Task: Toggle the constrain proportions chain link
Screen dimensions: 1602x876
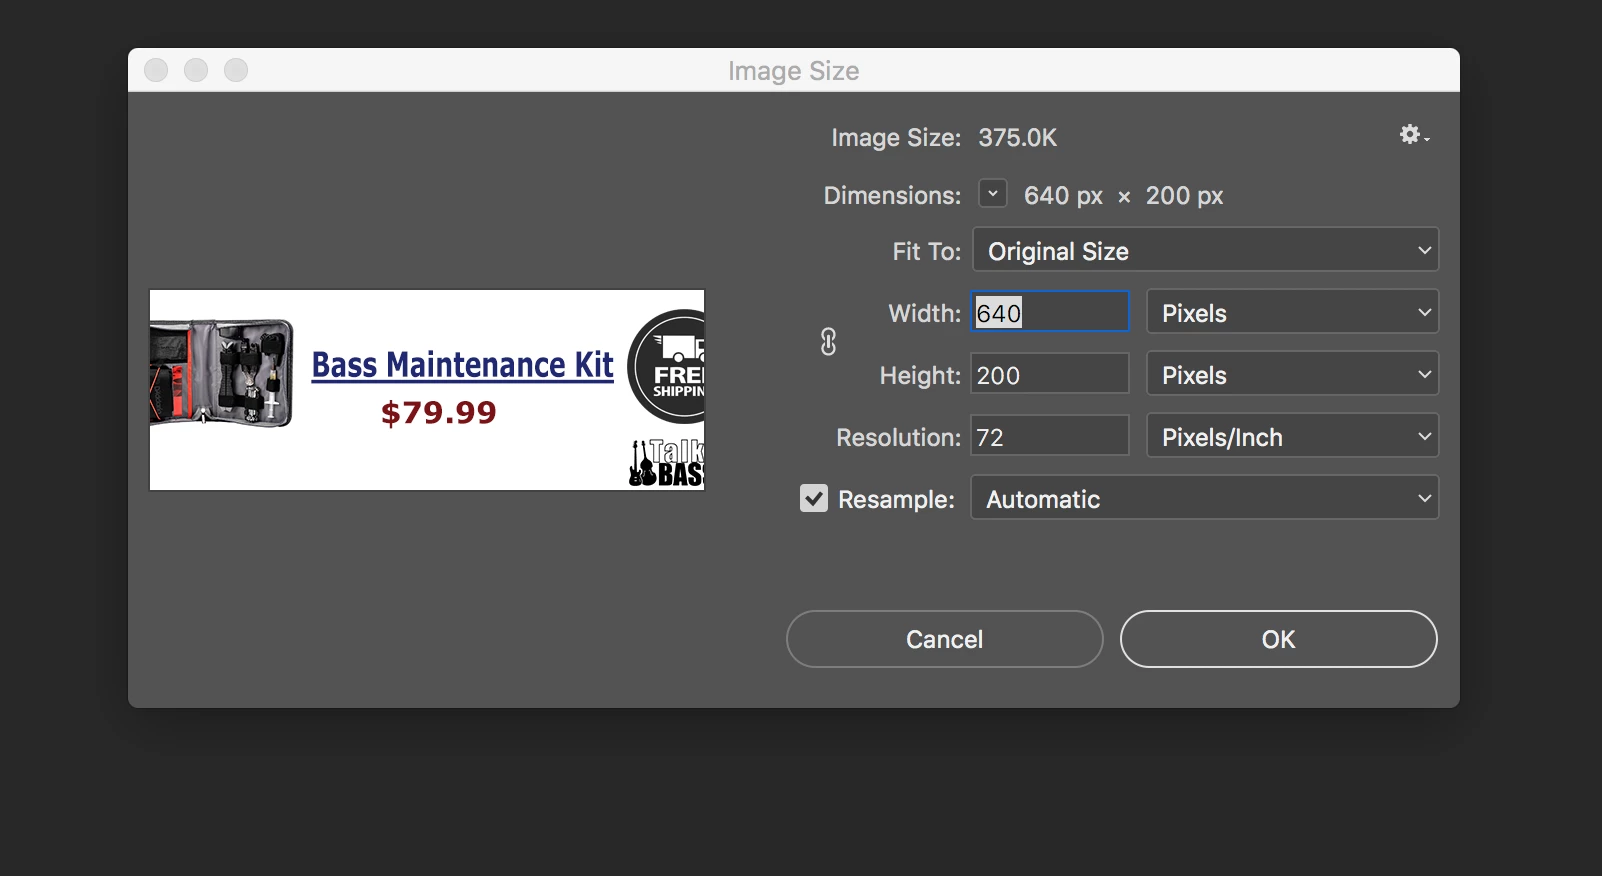Action: (x=828, y=342)
